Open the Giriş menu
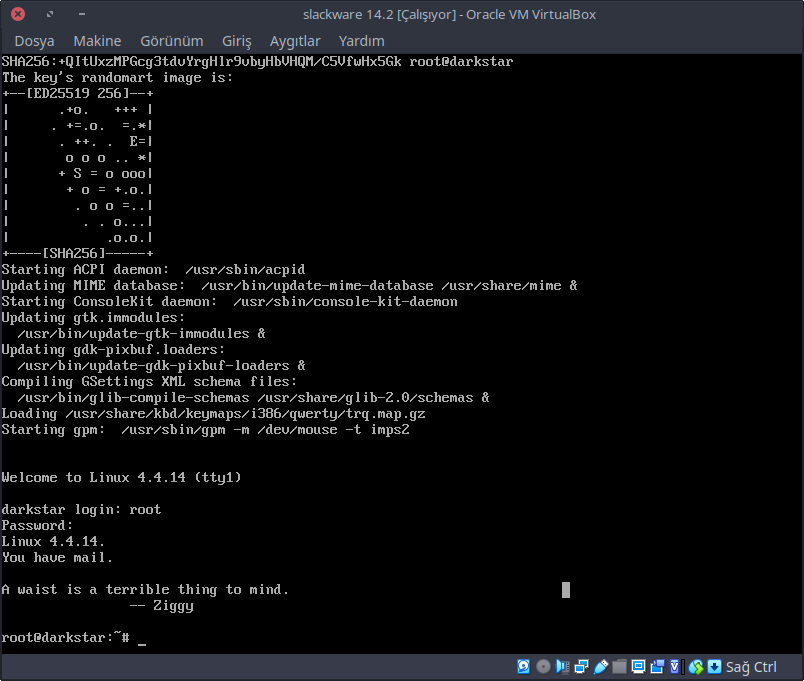804x681 pixels. (x=237, y=41)
